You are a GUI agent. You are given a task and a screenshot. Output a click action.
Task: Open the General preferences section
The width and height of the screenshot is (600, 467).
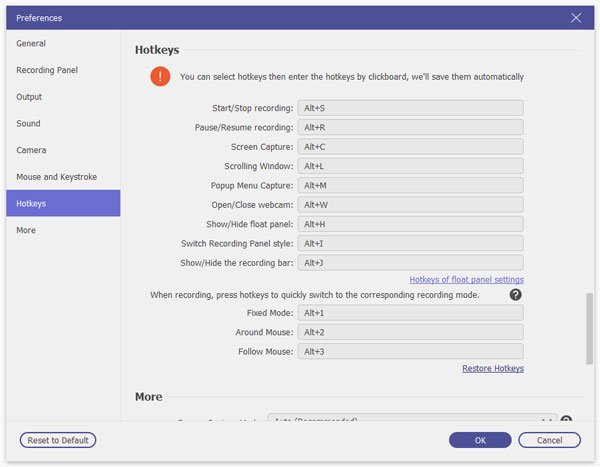click(31, 44)
